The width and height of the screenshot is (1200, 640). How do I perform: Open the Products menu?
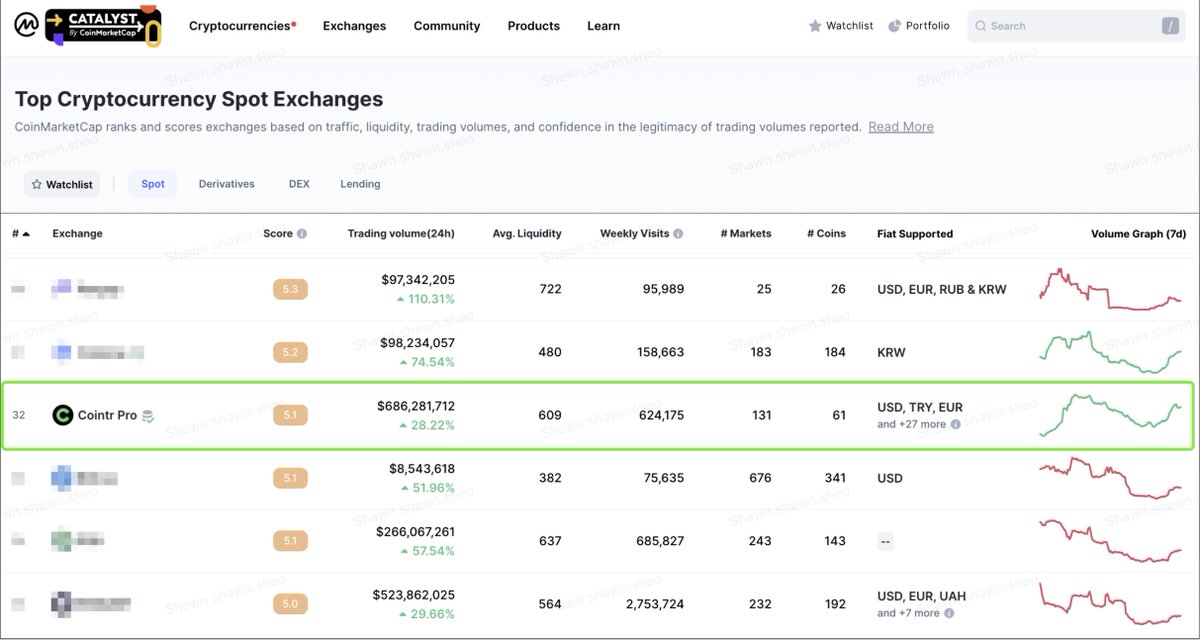click(534, 26)
